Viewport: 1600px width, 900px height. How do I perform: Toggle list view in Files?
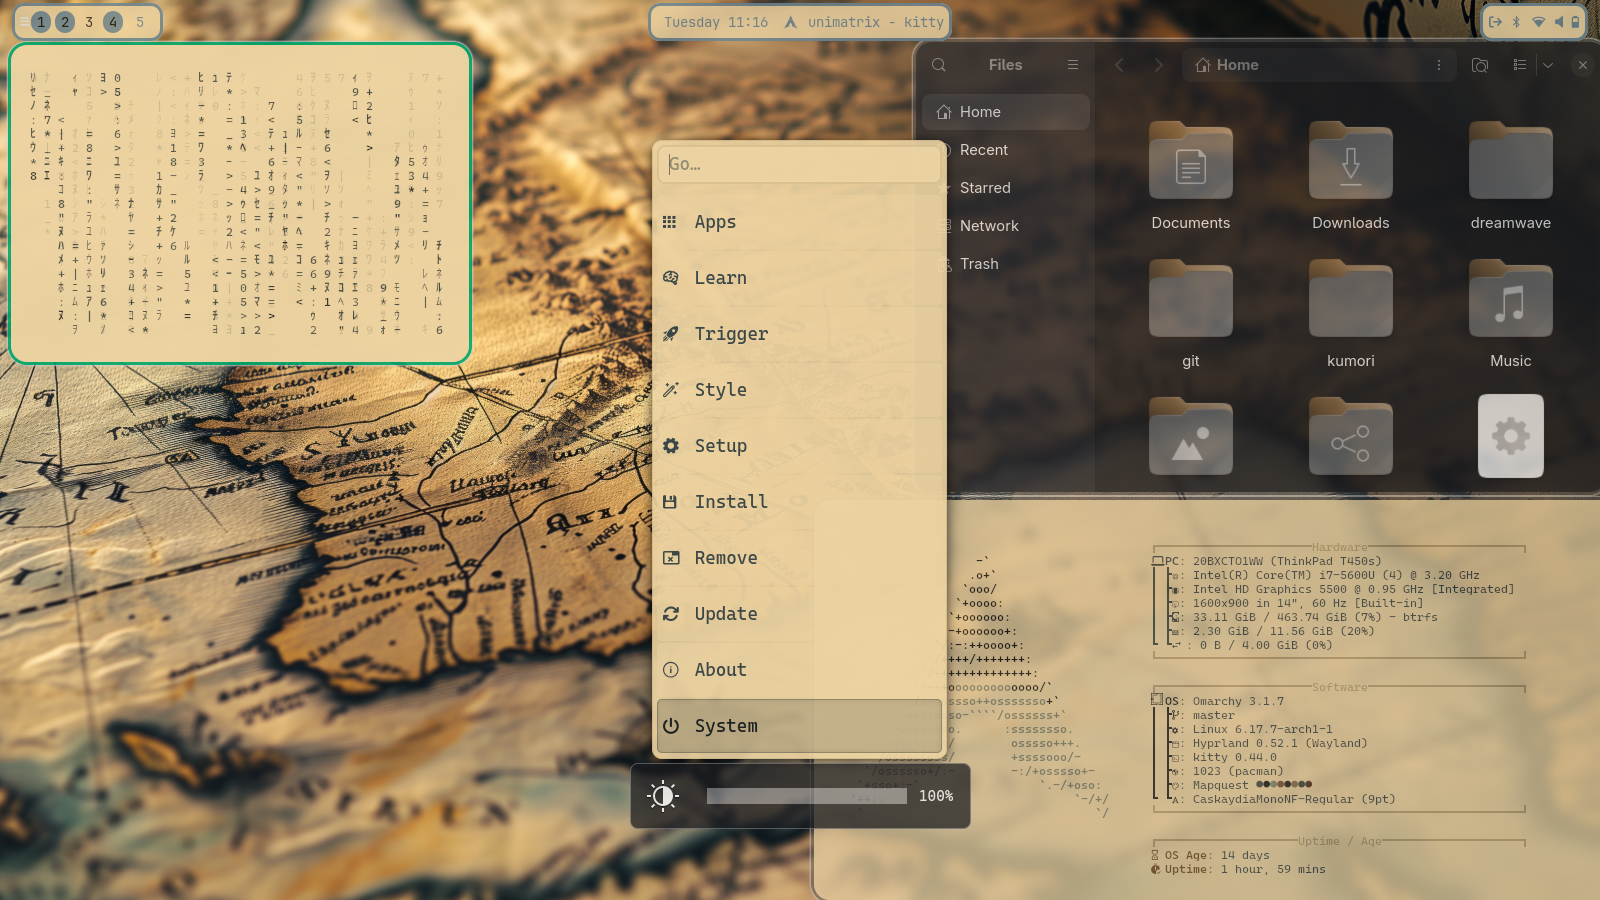point(1519,65)
